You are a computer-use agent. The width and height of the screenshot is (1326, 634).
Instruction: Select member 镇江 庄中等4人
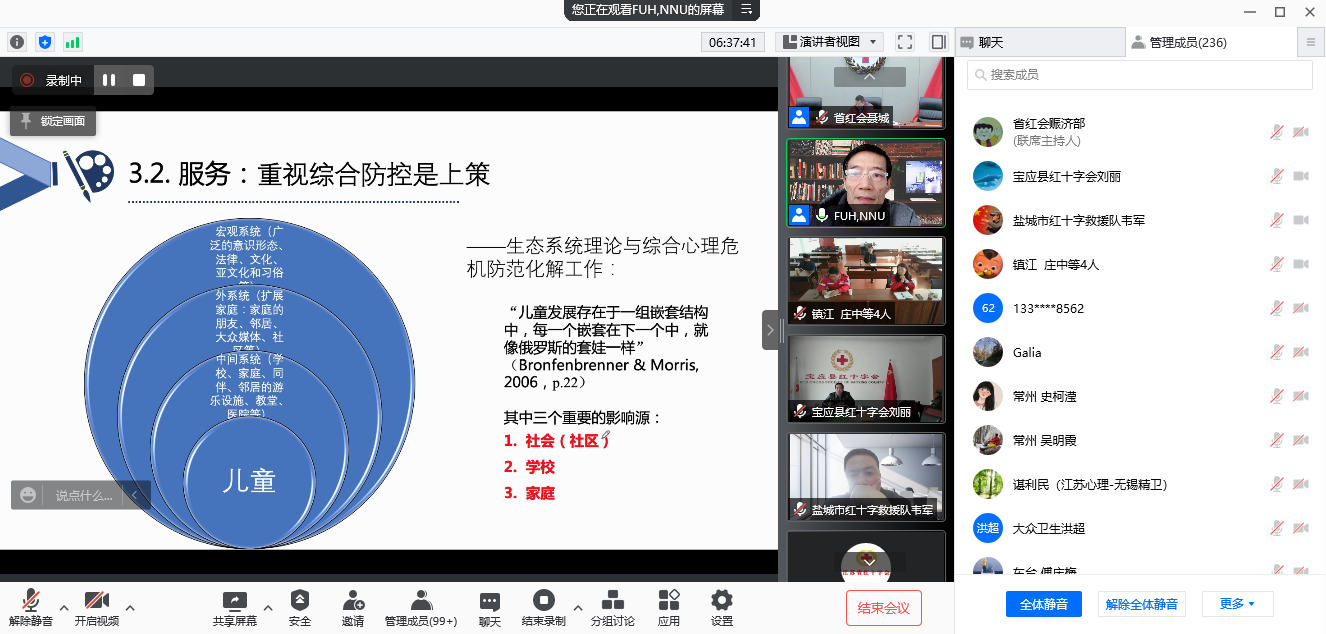[x=1140, y=264]
